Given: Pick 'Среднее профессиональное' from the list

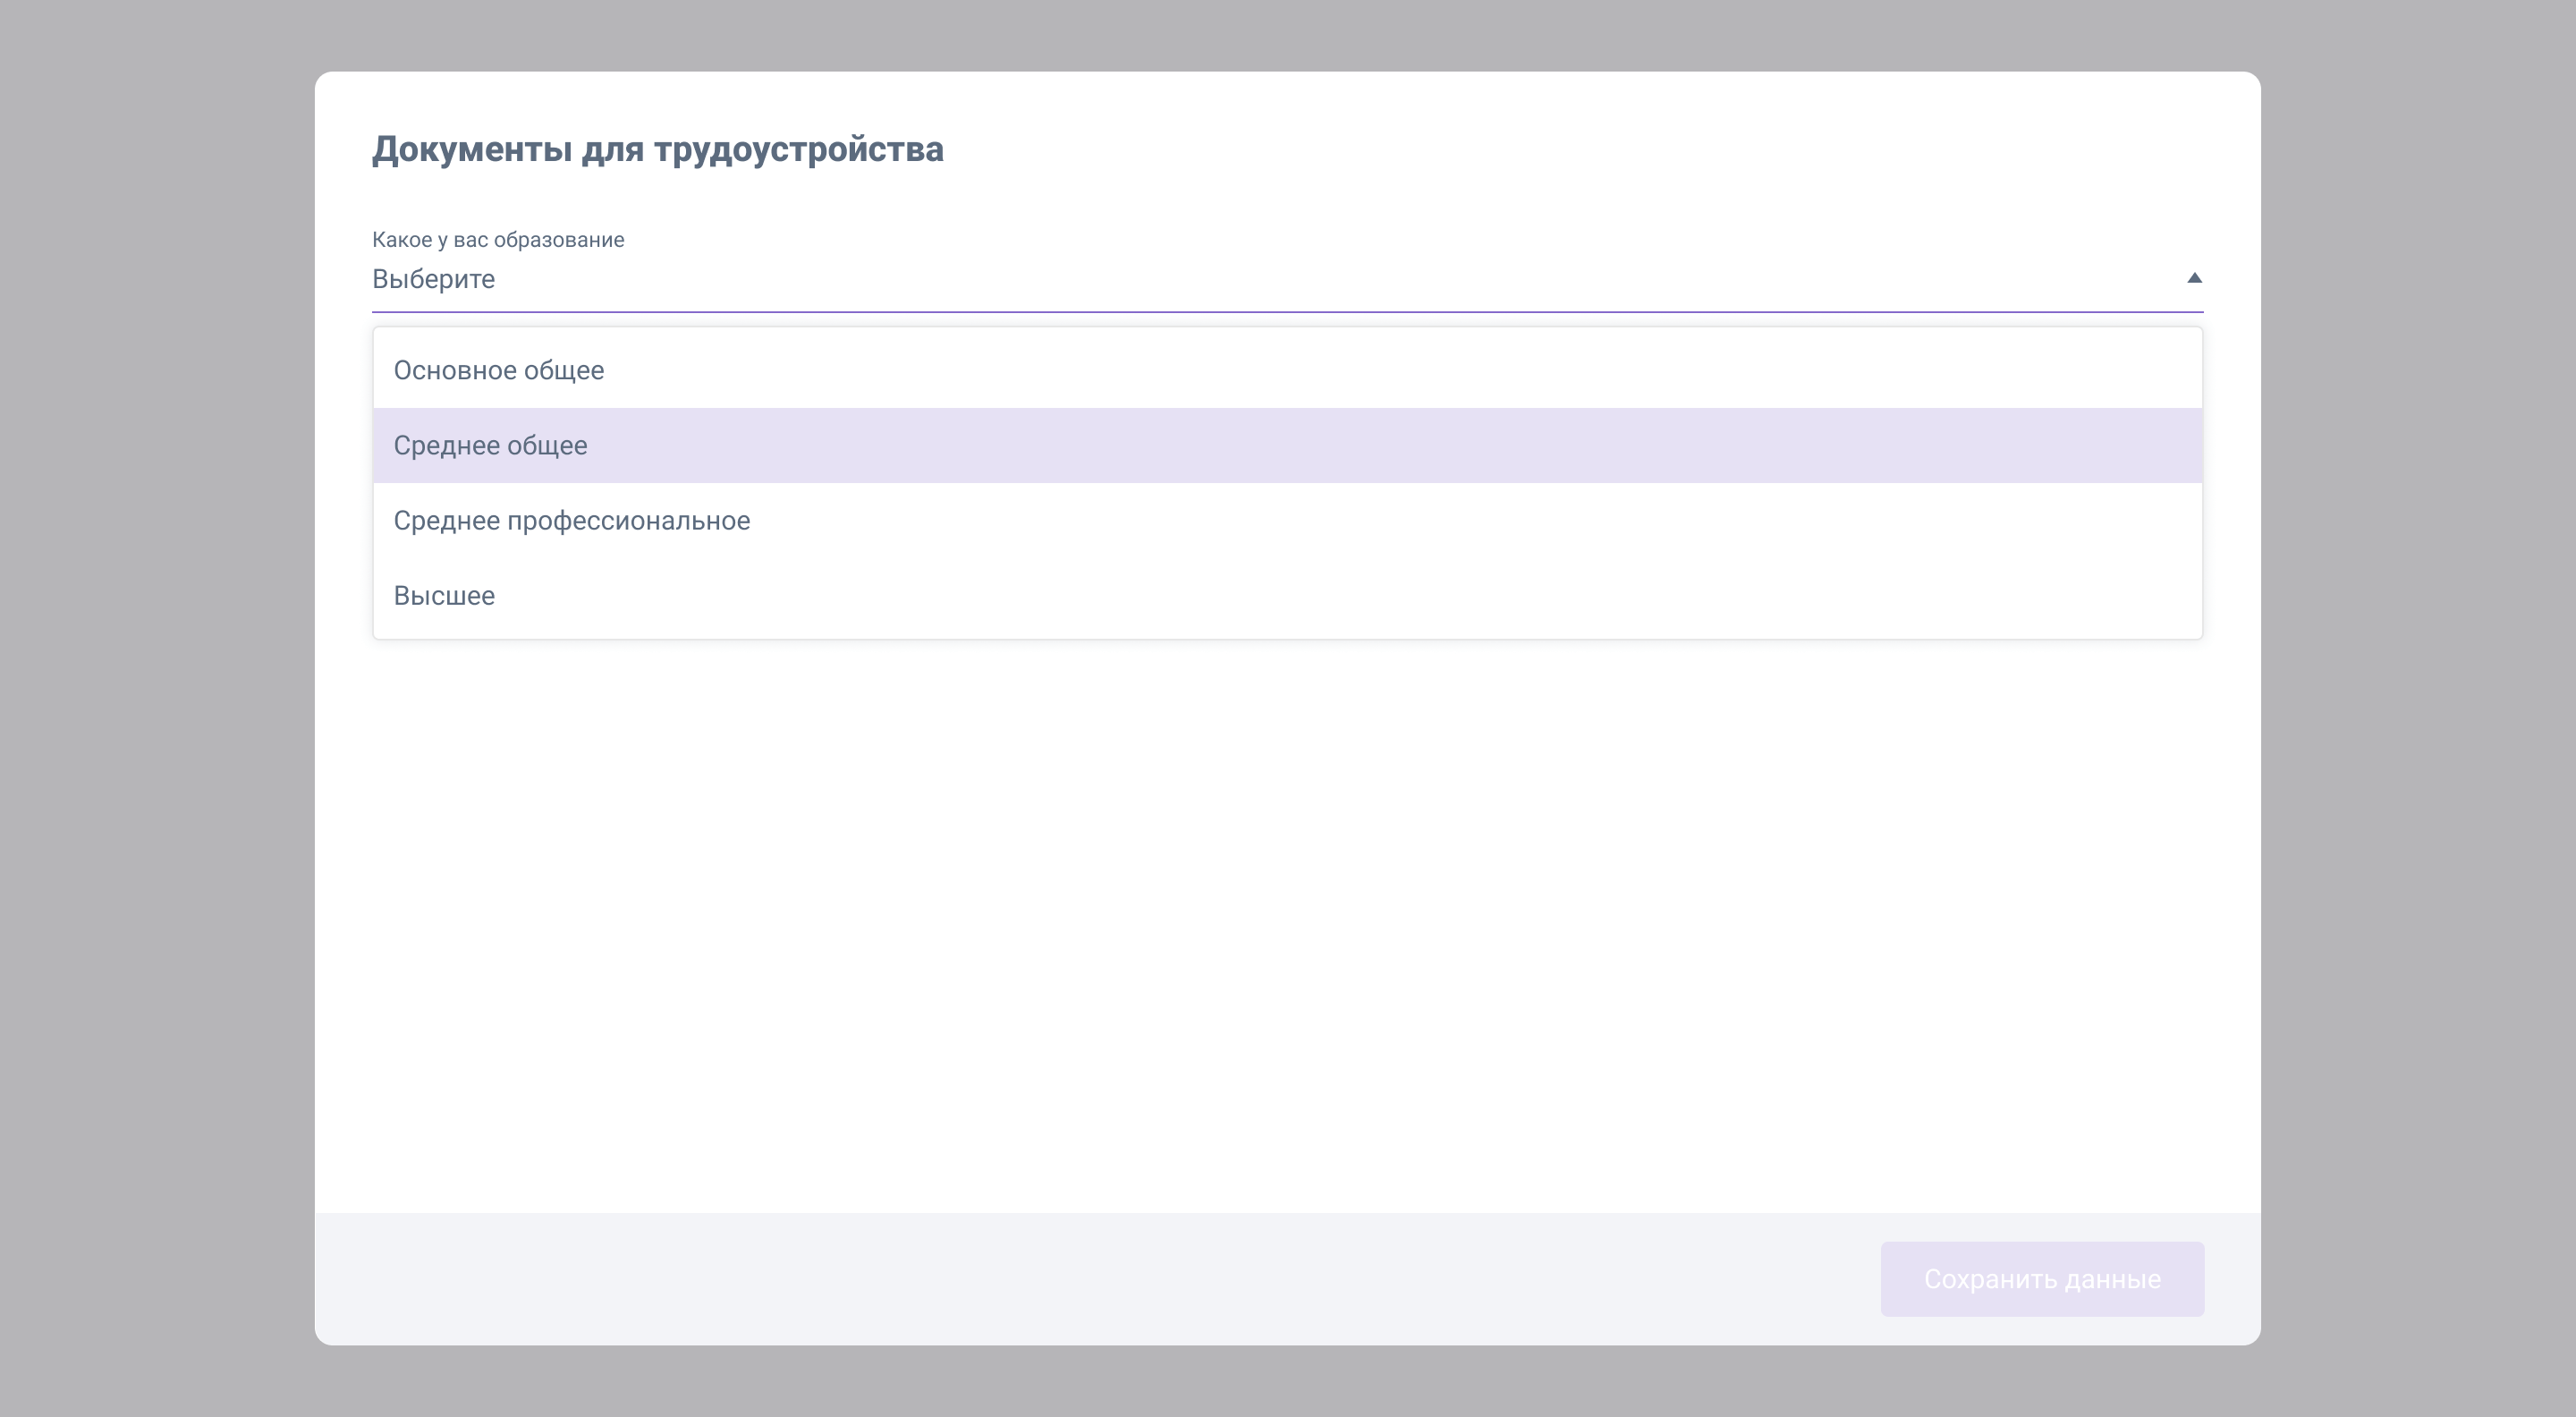Looking at the screenshot, I should coord(571,521).
